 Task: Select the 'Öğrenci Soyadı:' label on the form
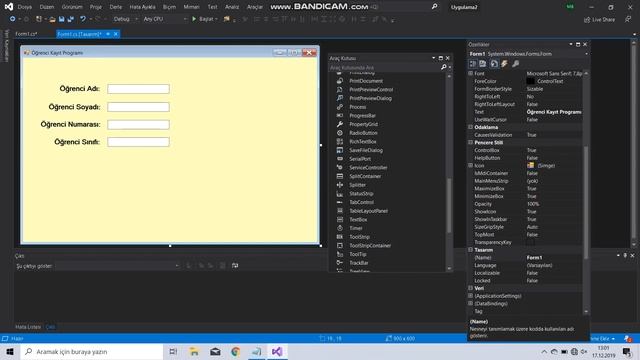point(74,107)
